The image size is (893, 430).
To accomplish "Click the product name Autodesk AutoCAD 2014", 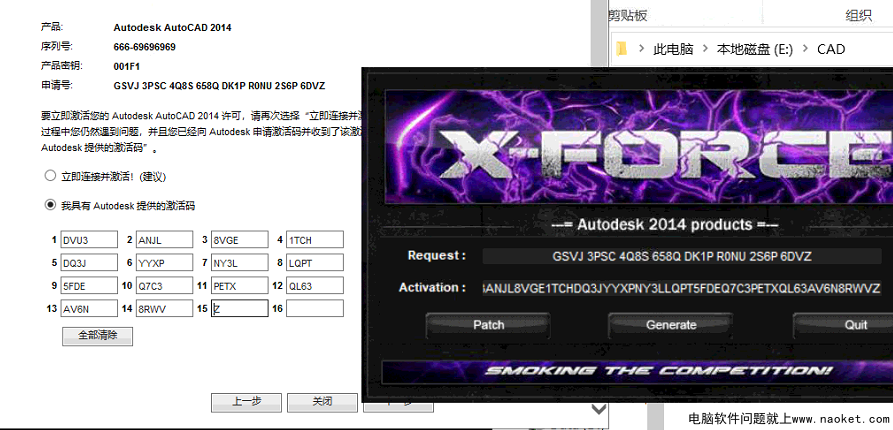I will [173, 27].
